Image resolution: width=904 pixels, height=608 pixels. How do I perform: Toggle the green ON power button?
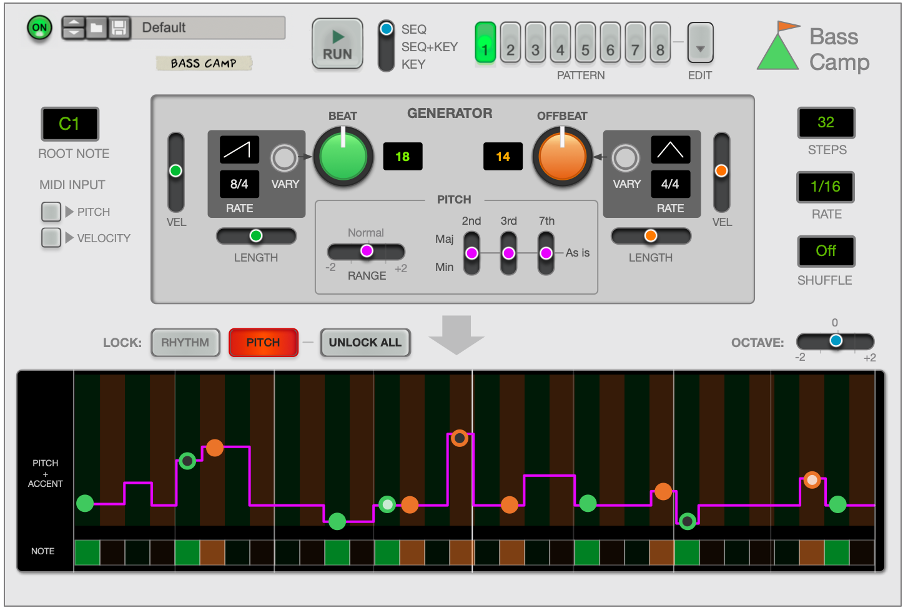tap(39, 28)
